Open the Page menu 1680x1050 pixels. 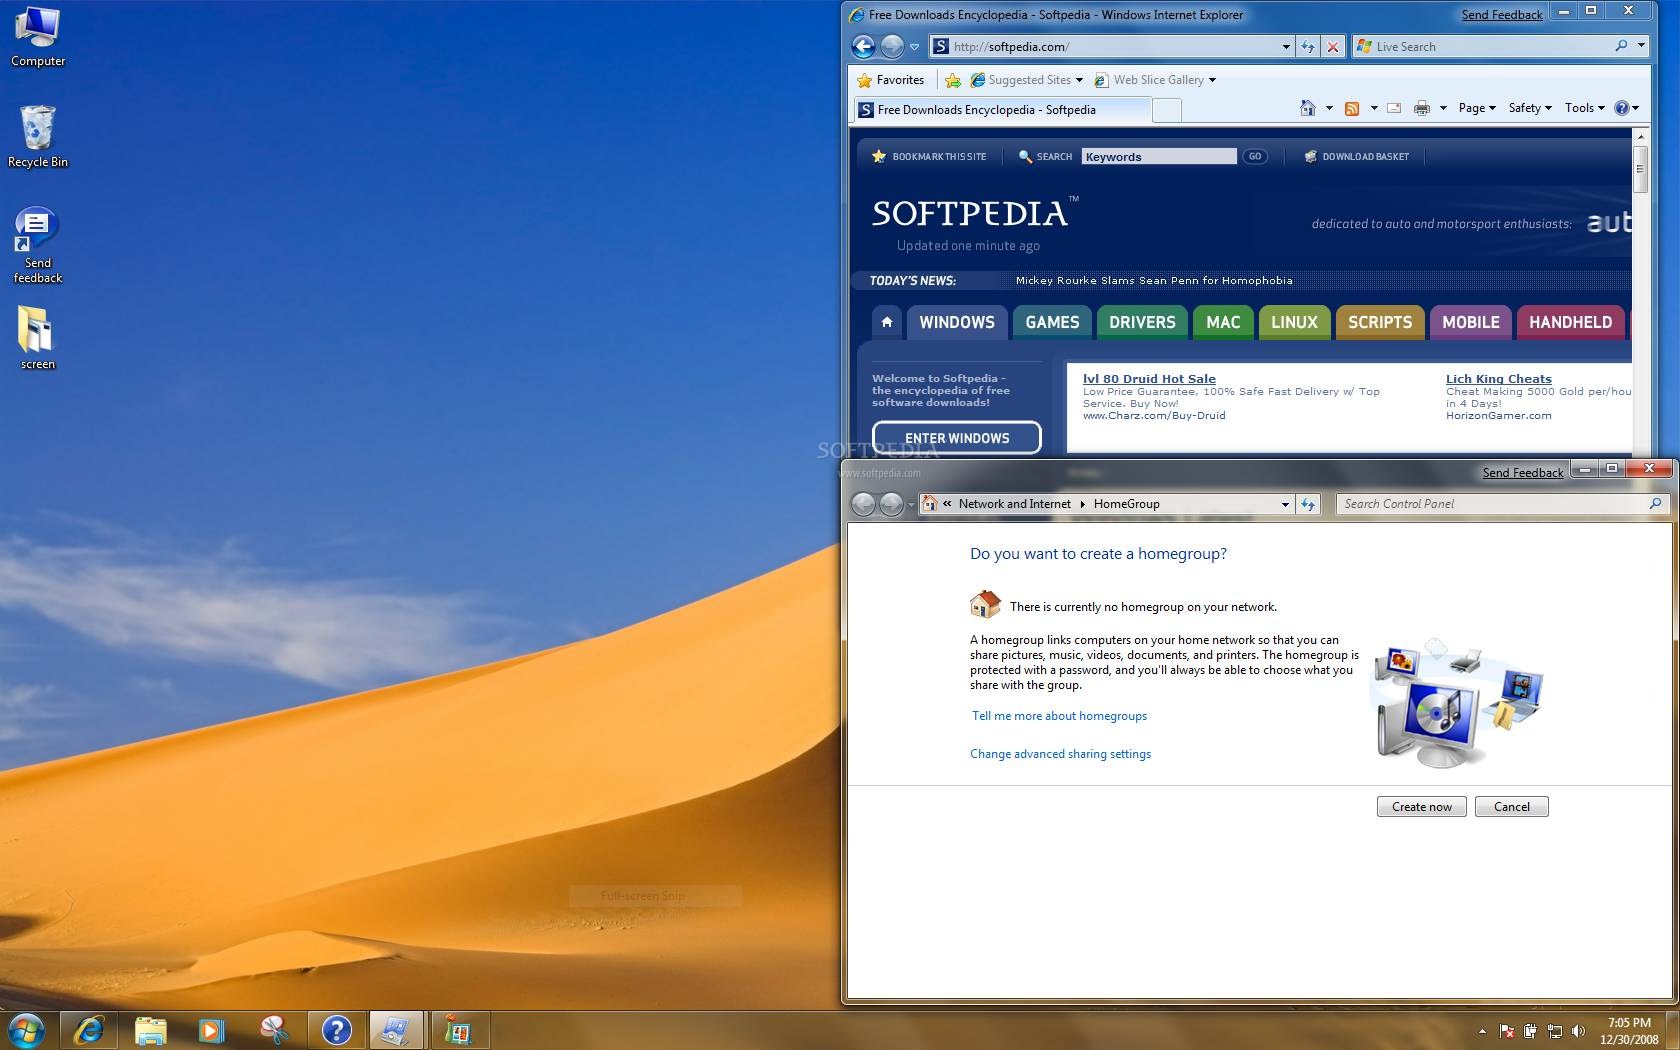point(1477,108)
